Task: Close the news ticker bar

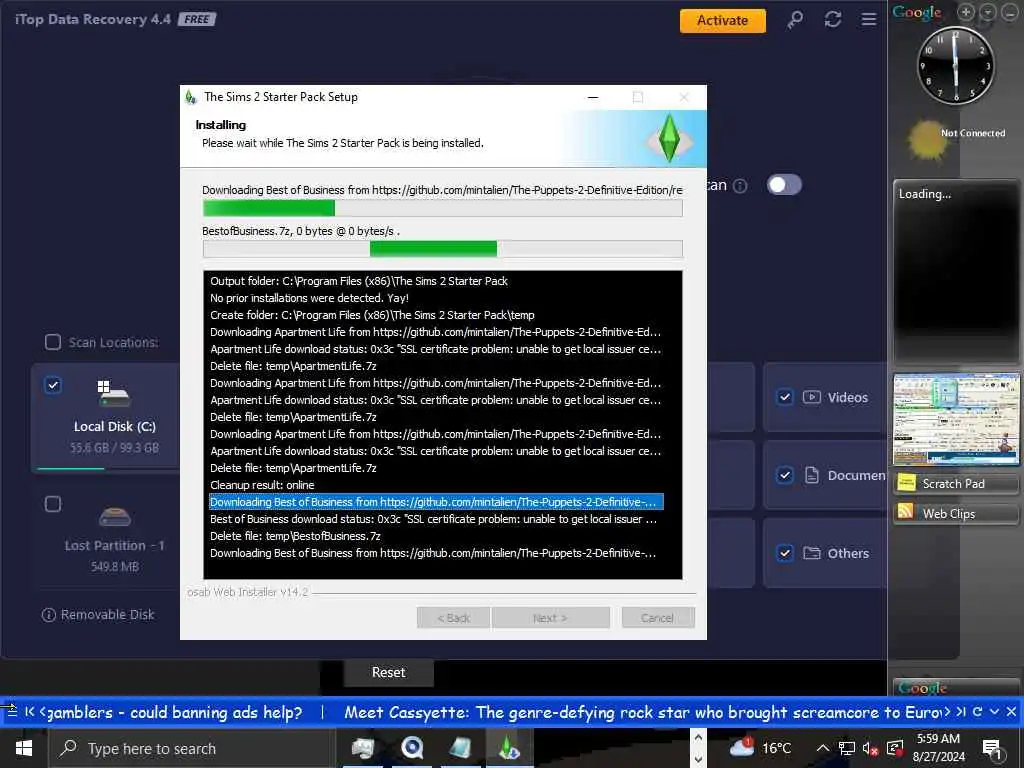Action: [x=1012, y=712]
